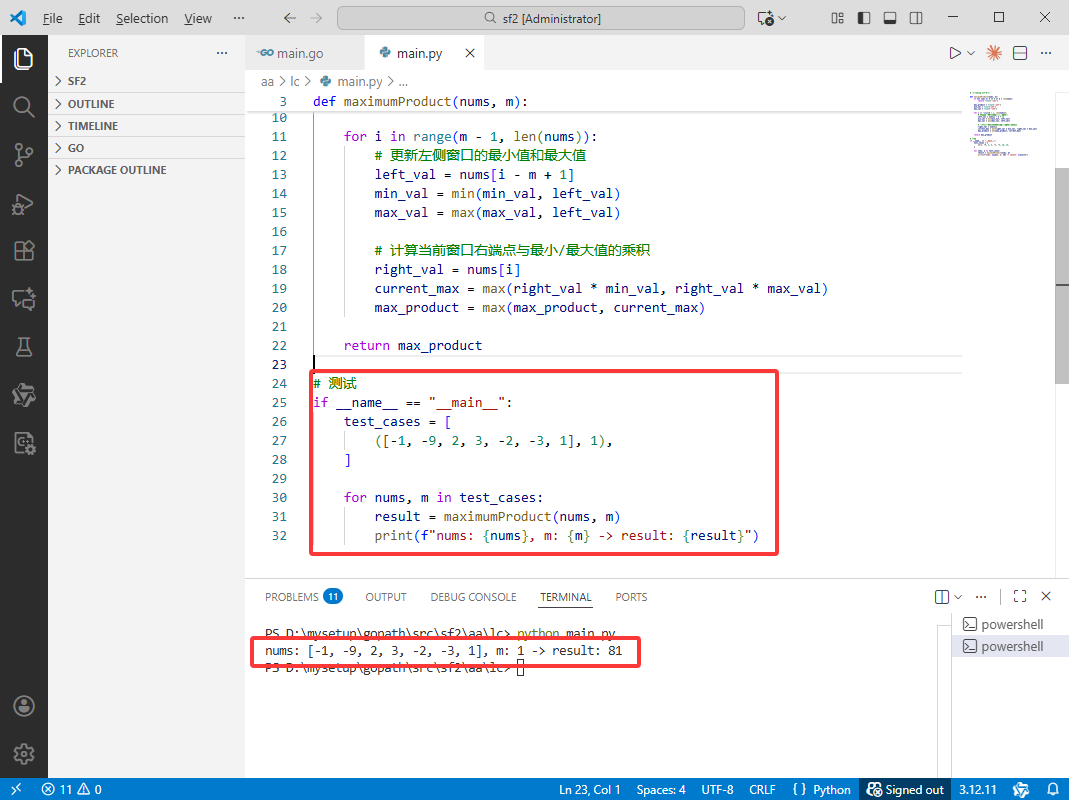The width and height of the screenshot is (1069, 800).
Task: Toggle the bottom panel visibility
Action: (890, 18)
